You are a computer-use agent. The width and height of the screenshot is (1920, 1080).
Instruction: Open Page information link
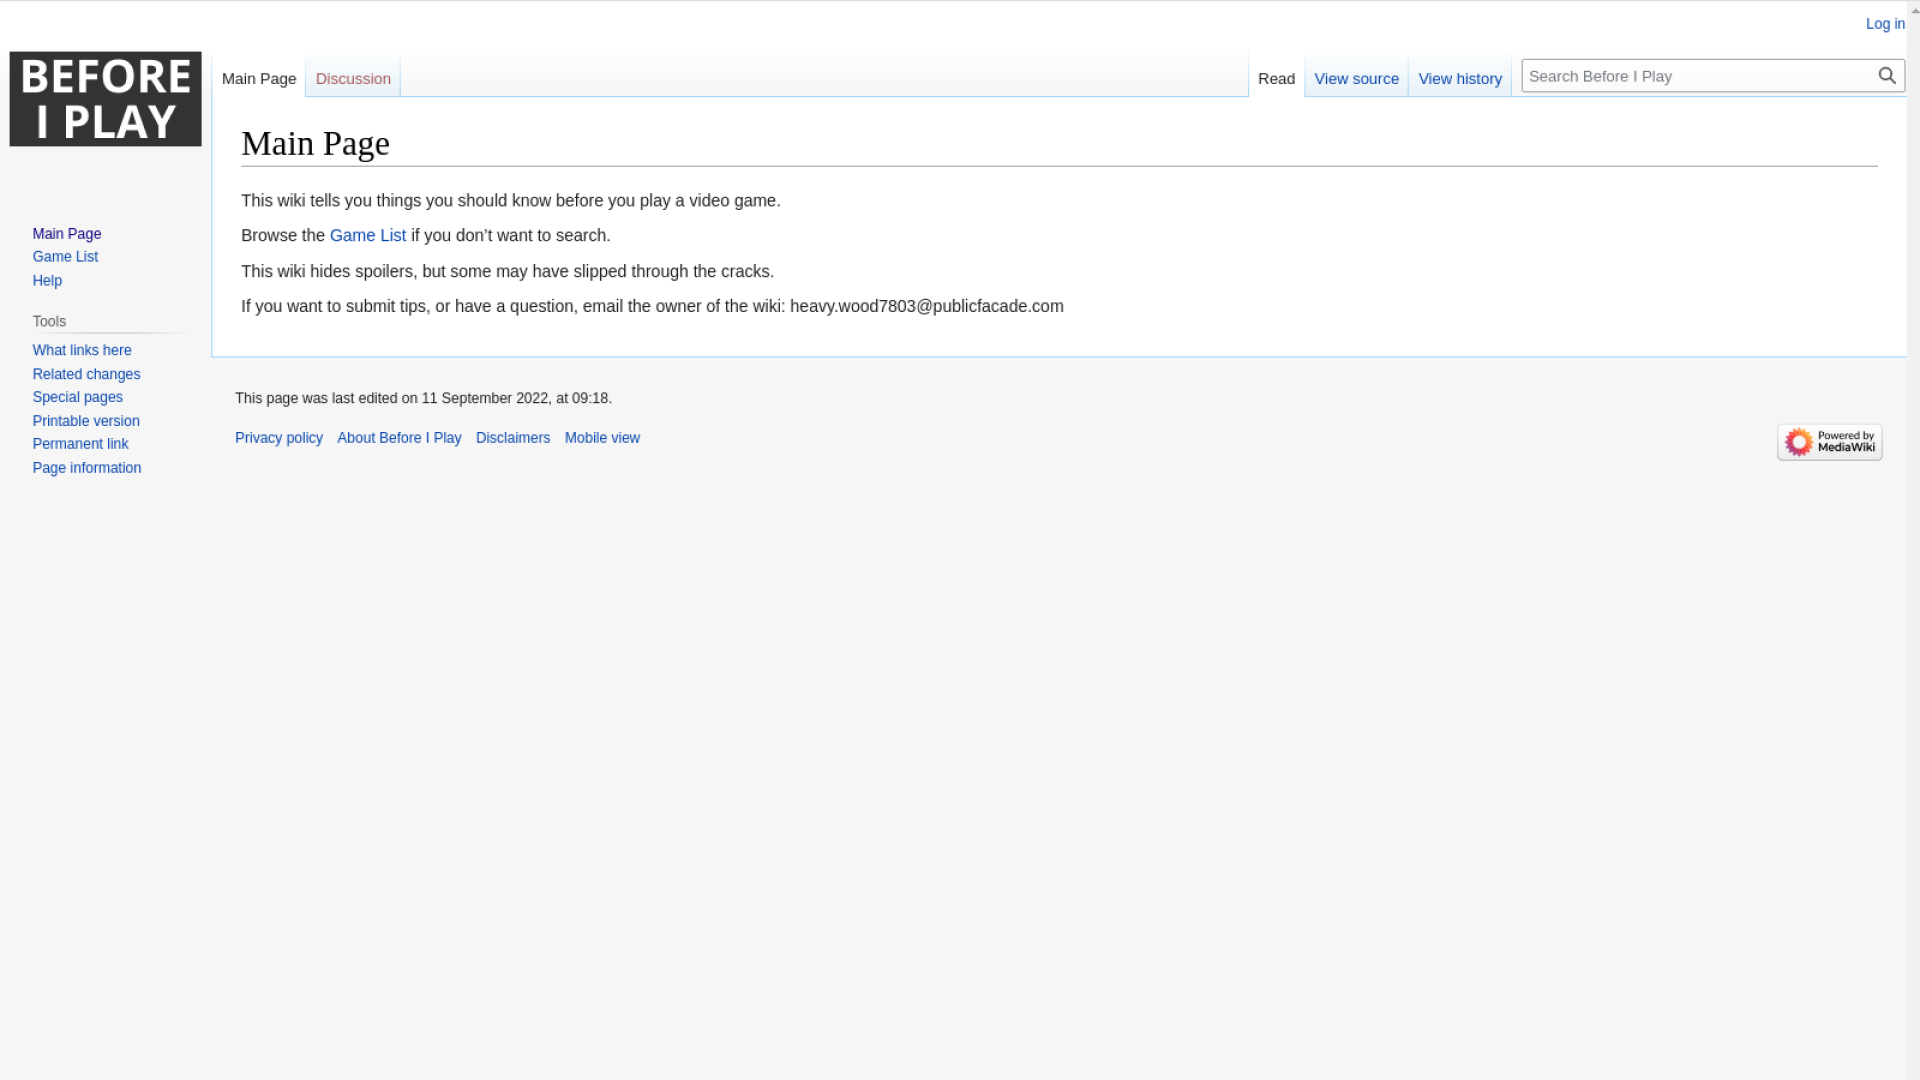pyautogui.click(x=86, y=468)
